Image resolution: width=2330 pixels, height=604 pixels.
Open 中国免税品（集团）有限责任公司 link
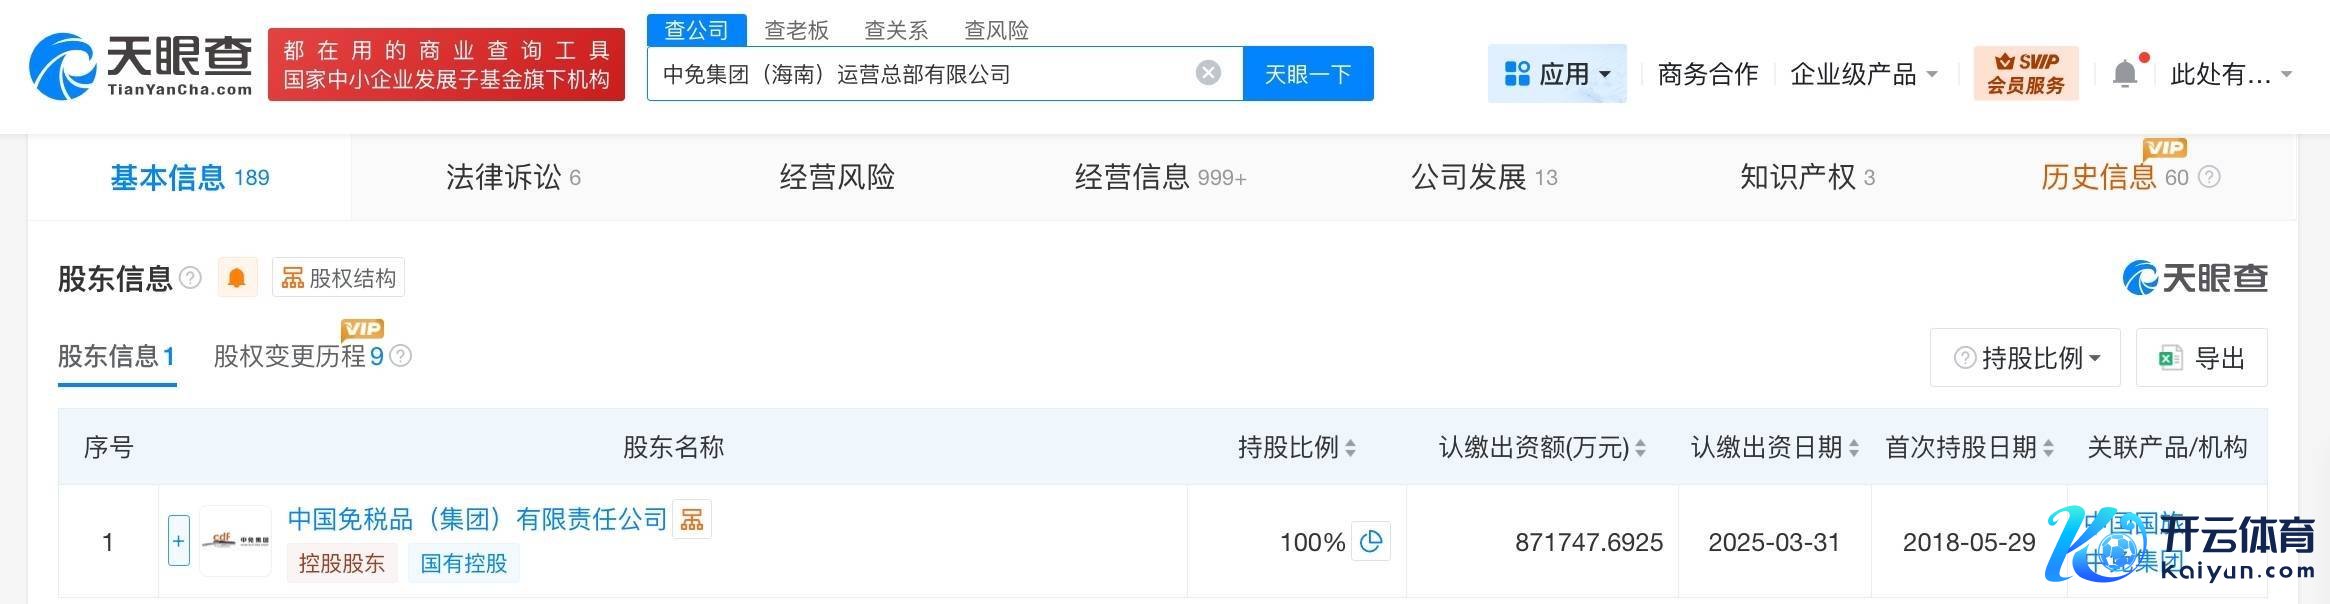477,519
